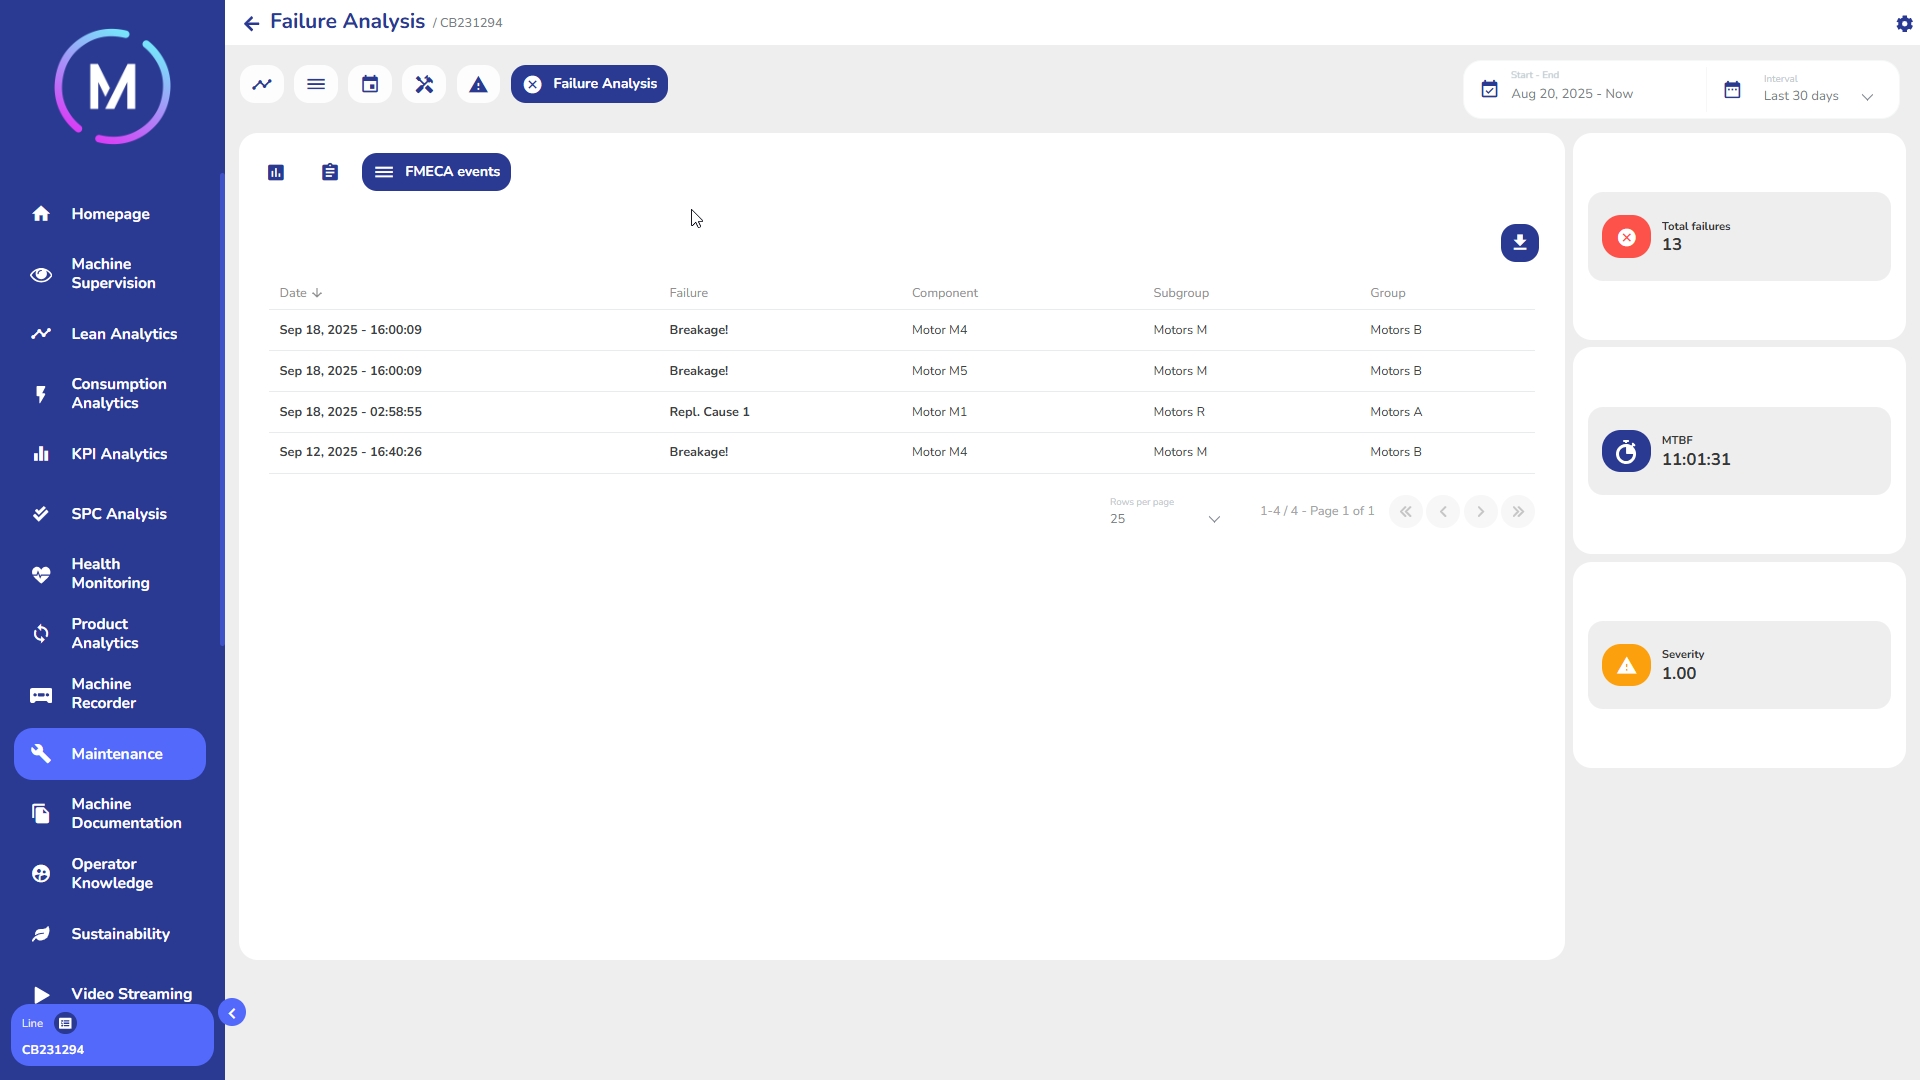Image resolution: width=1920 pixels, height=1080 pixels.
Task: Open the clipboard report view
Action: coord(330,172)
